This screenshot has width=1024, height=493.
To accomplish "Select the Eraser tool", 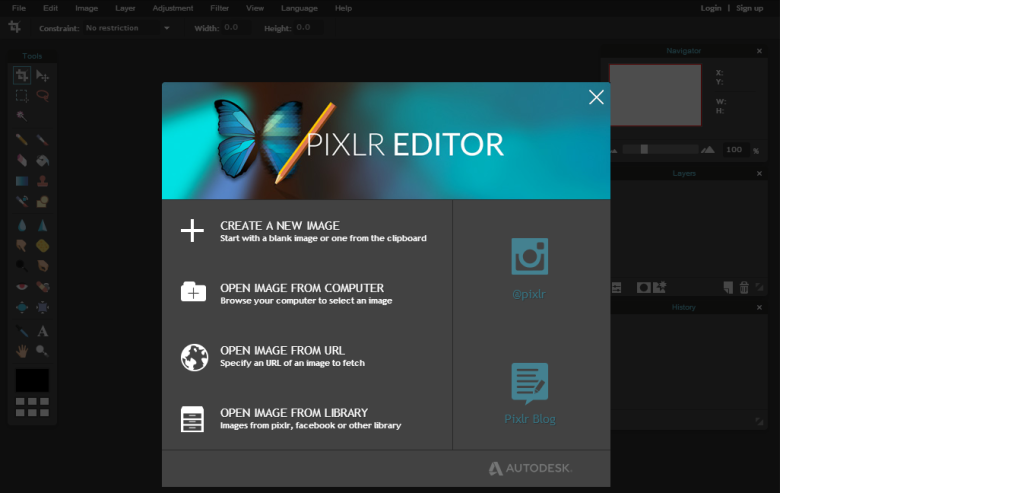I will [22, 160].
